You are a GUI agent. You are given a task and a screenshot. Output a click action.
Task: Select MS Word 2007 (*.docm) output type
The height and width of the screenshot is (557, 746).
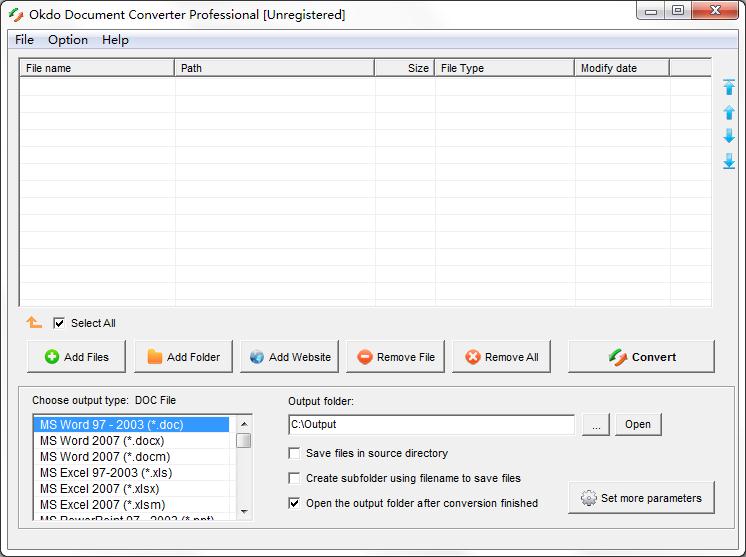click(x=131, y=457)
